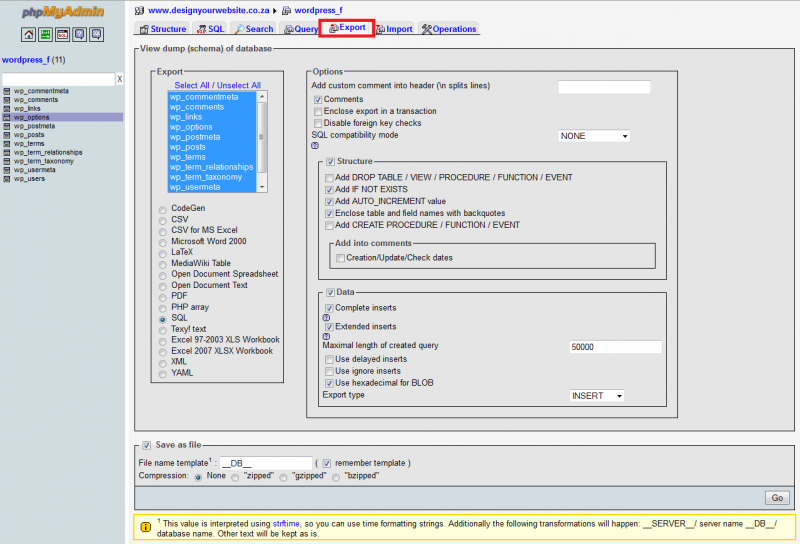Open the SQL query window icon
The image size is (800, 544).
tap(62, 35)
